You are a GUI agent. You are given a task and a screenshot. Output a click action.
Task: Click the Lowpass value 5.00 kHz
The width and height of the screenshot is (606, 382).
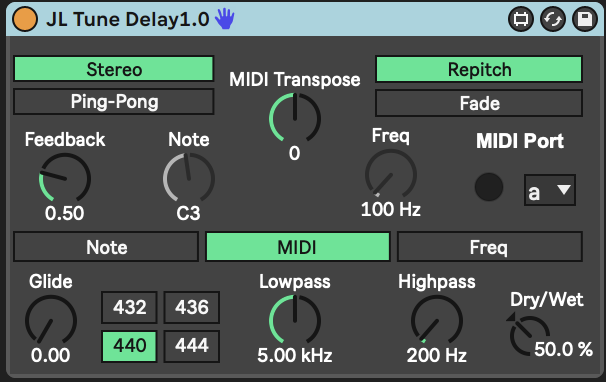point(294,355)
